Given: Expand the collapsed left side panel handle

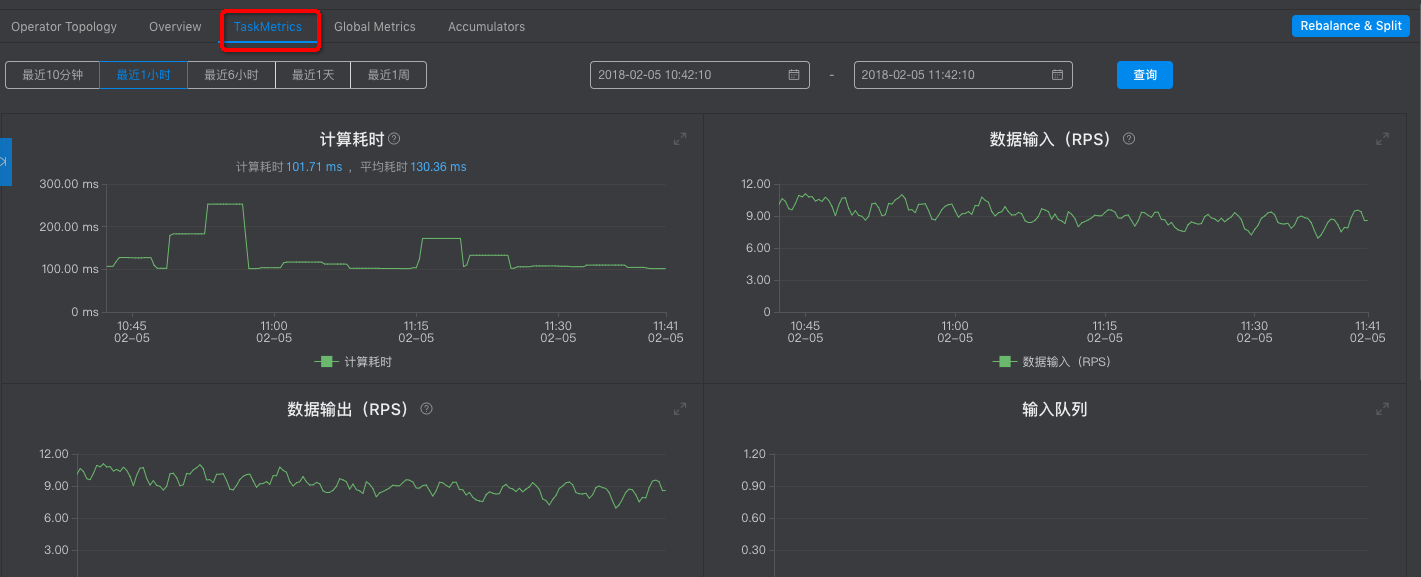Looking at the screenshot, I should pos(5,162).
